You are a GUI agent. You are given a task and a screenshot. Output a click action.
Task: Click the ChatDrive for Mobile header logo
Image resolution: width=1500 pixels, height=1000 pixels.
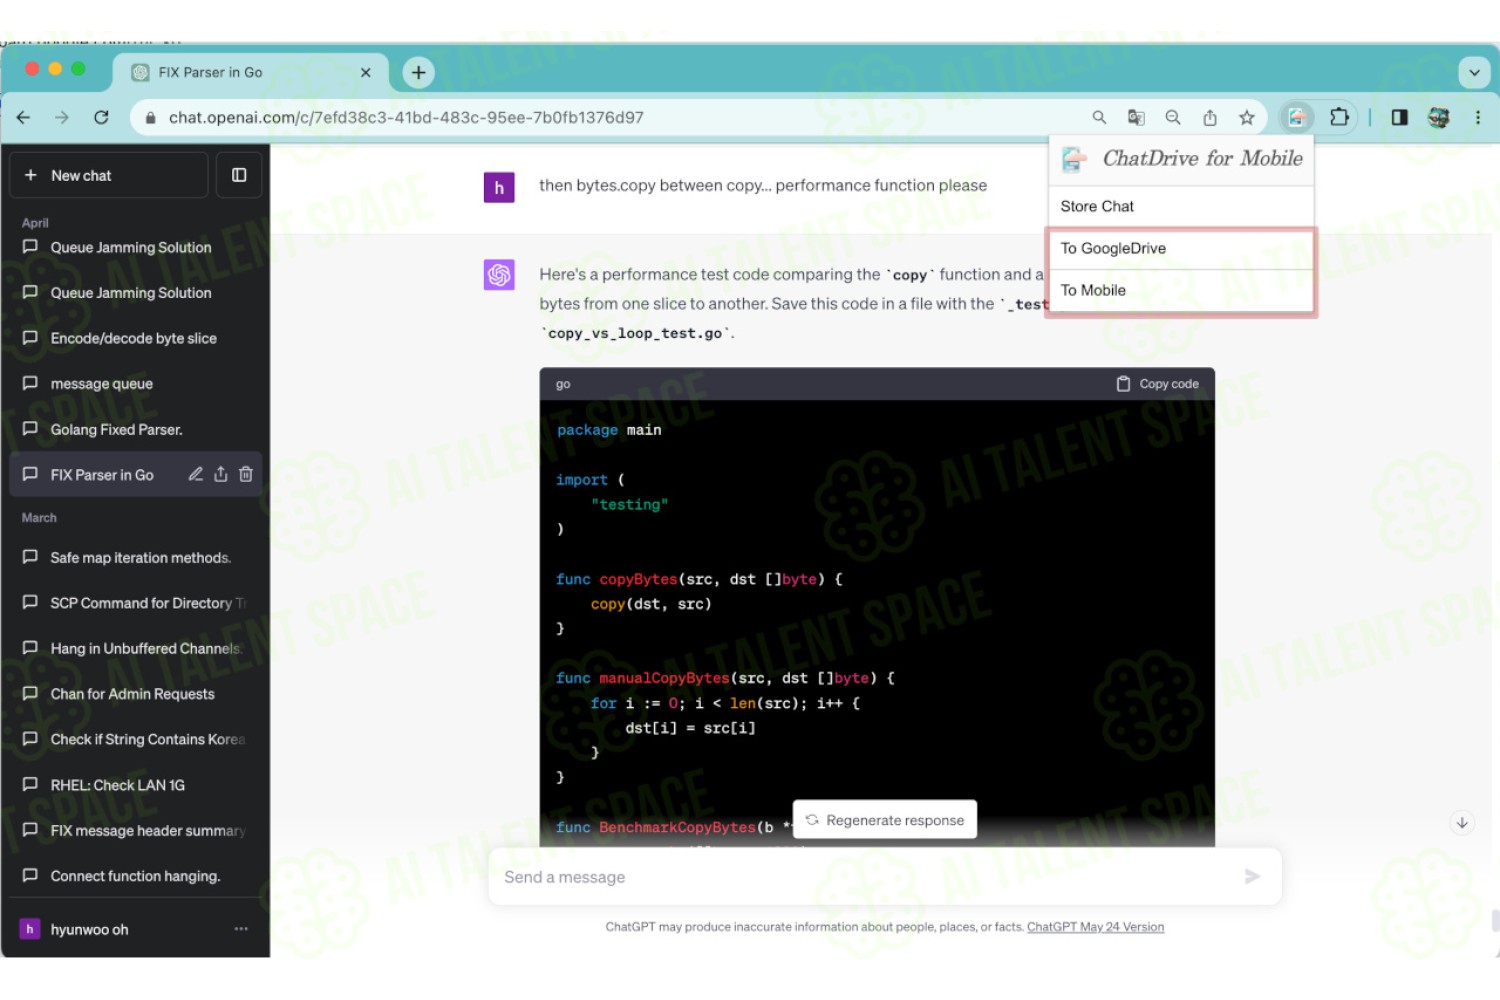[1074, 158]
